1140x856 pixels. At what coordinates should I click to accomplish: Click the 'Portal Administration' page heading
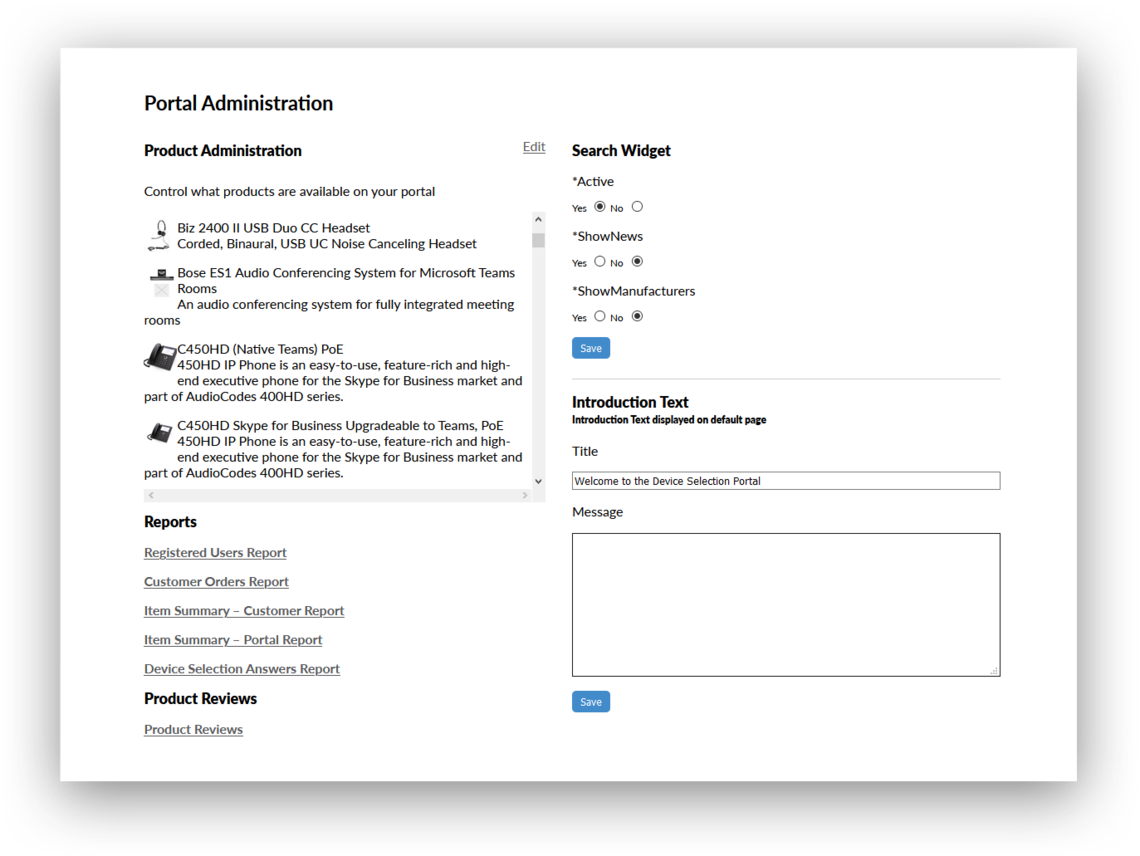pyautogui.click(x=238, y=103)
